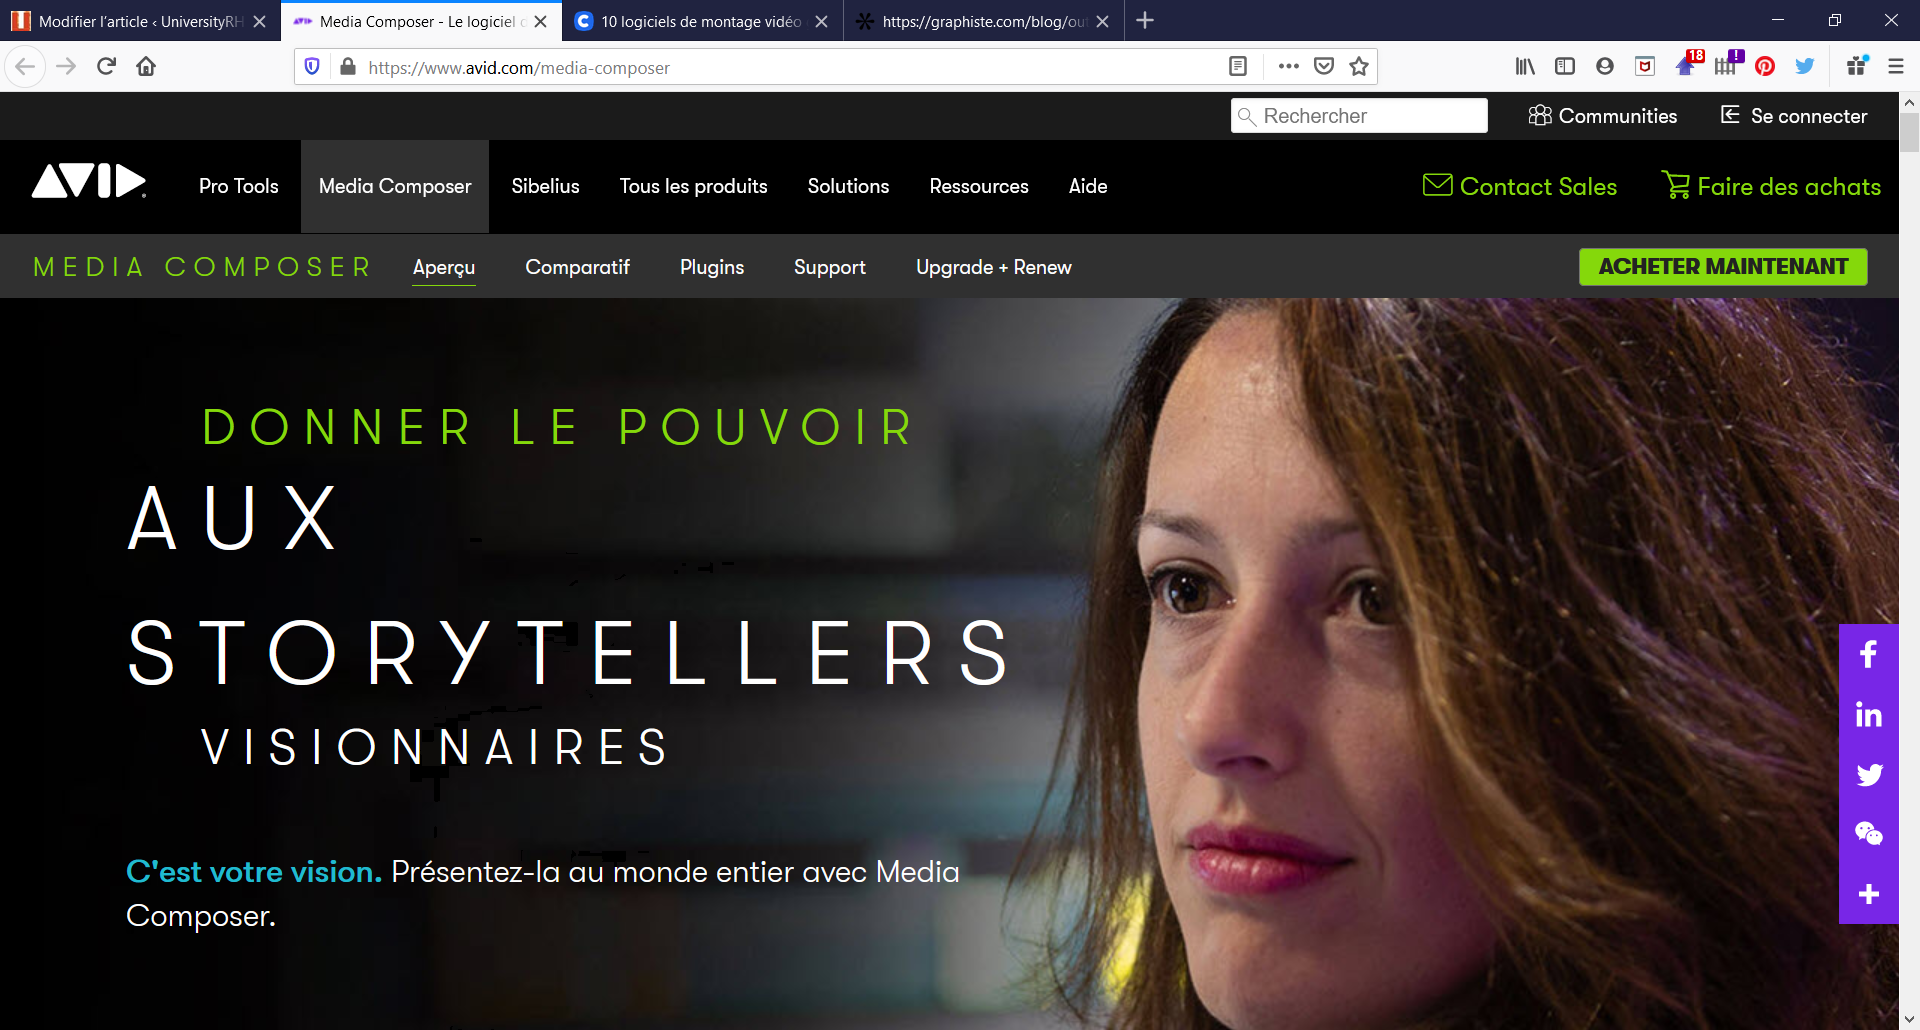Open Pro Tools menu item
This screenshot has width=1920, height=1030.
coord(238,186)
